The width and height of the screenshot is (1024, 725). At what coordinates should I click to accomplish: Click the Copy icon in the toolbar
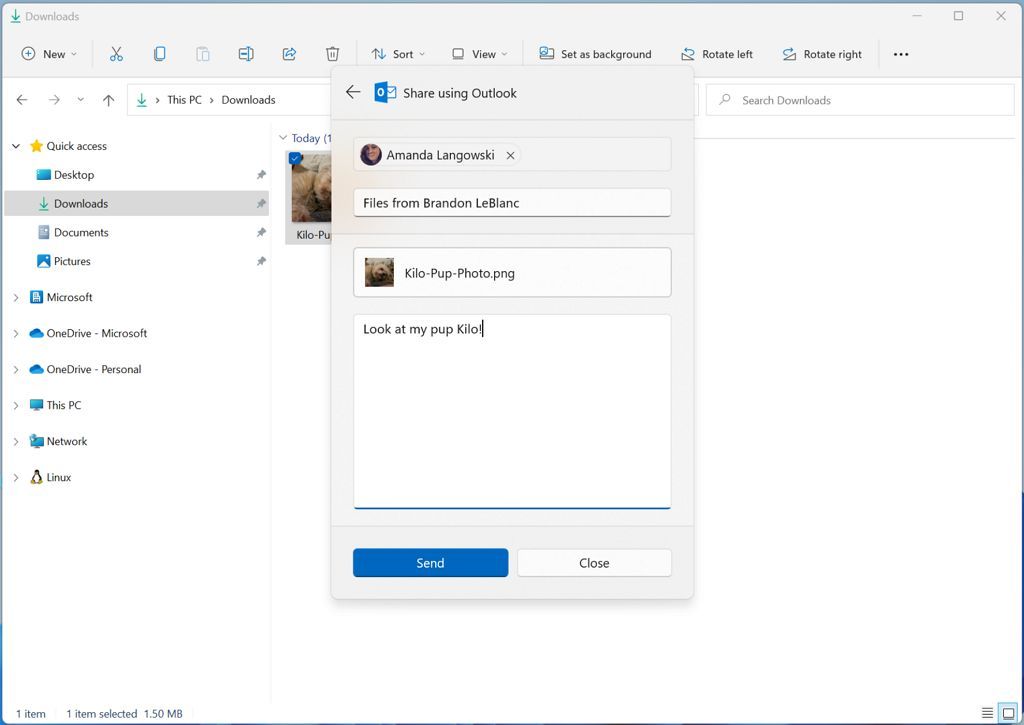160,53
